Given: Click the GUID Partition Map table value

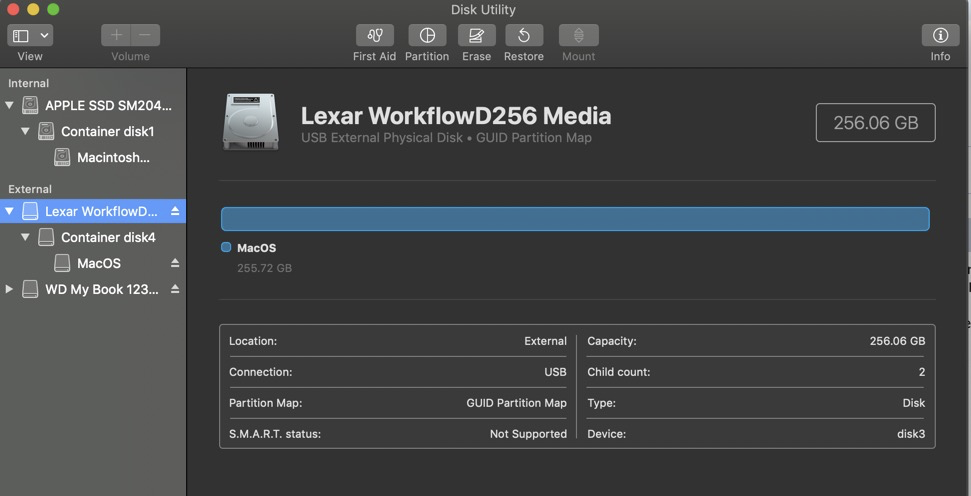Looking at the screenshot, I should coord(516,403).
